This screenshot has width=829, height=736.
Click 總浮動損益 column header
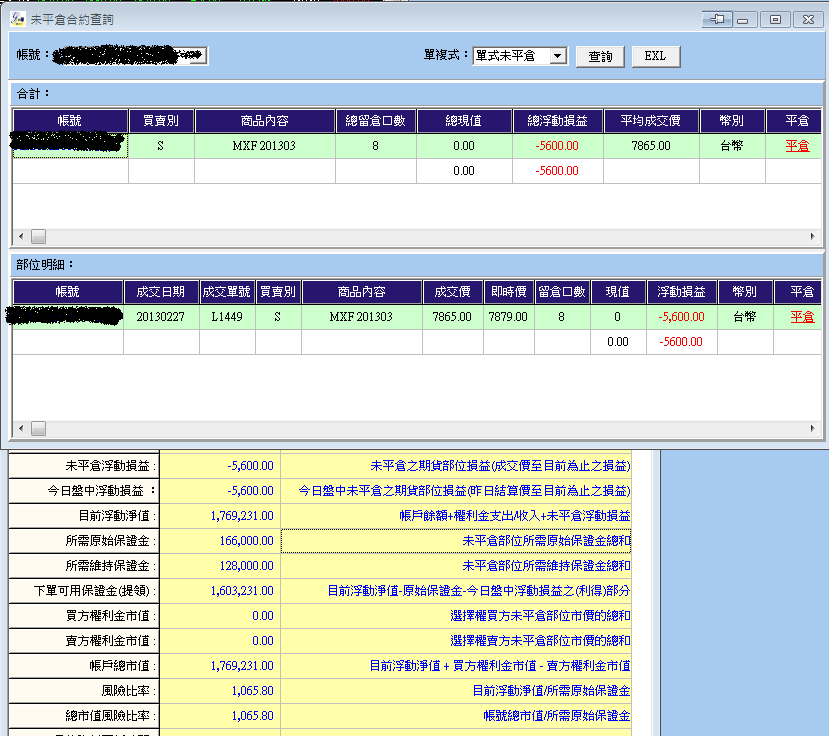coord(558,121)
